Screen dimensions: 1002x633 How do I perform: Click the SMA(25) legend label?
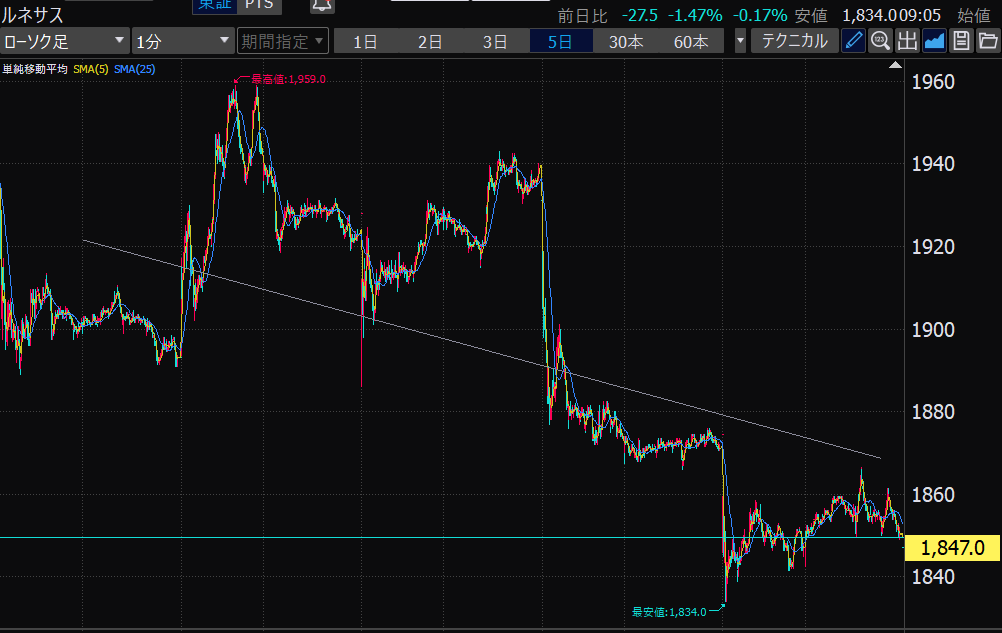point(135,69)
